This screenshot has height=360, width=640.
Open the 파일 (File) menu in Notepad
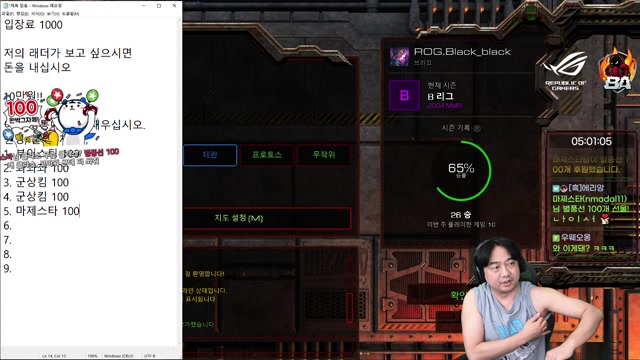click(x=8, y=13)
